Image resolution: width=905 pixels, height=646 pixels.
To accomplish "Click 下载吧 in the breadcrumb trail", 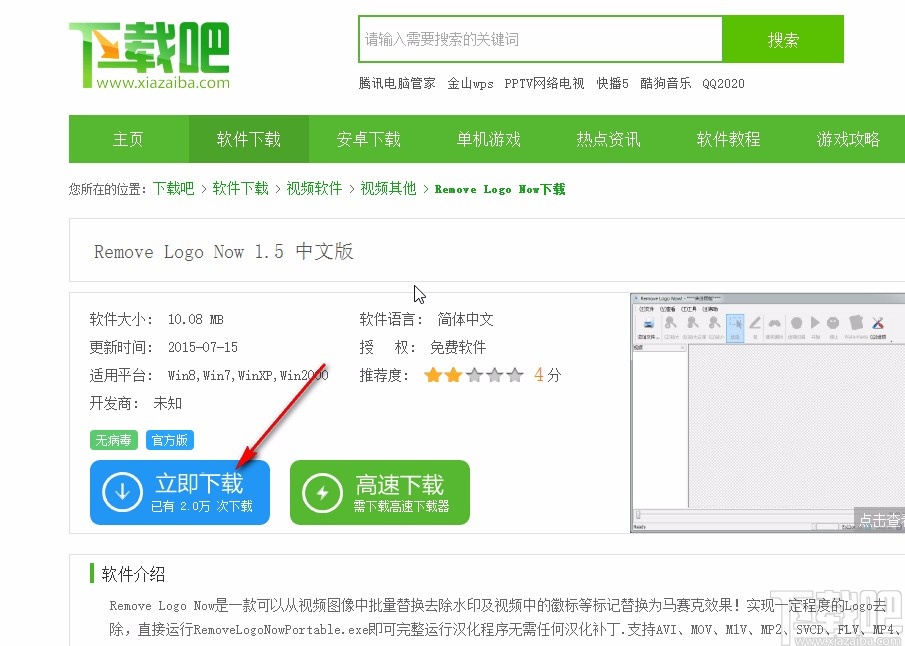I will tap(174, 189).
